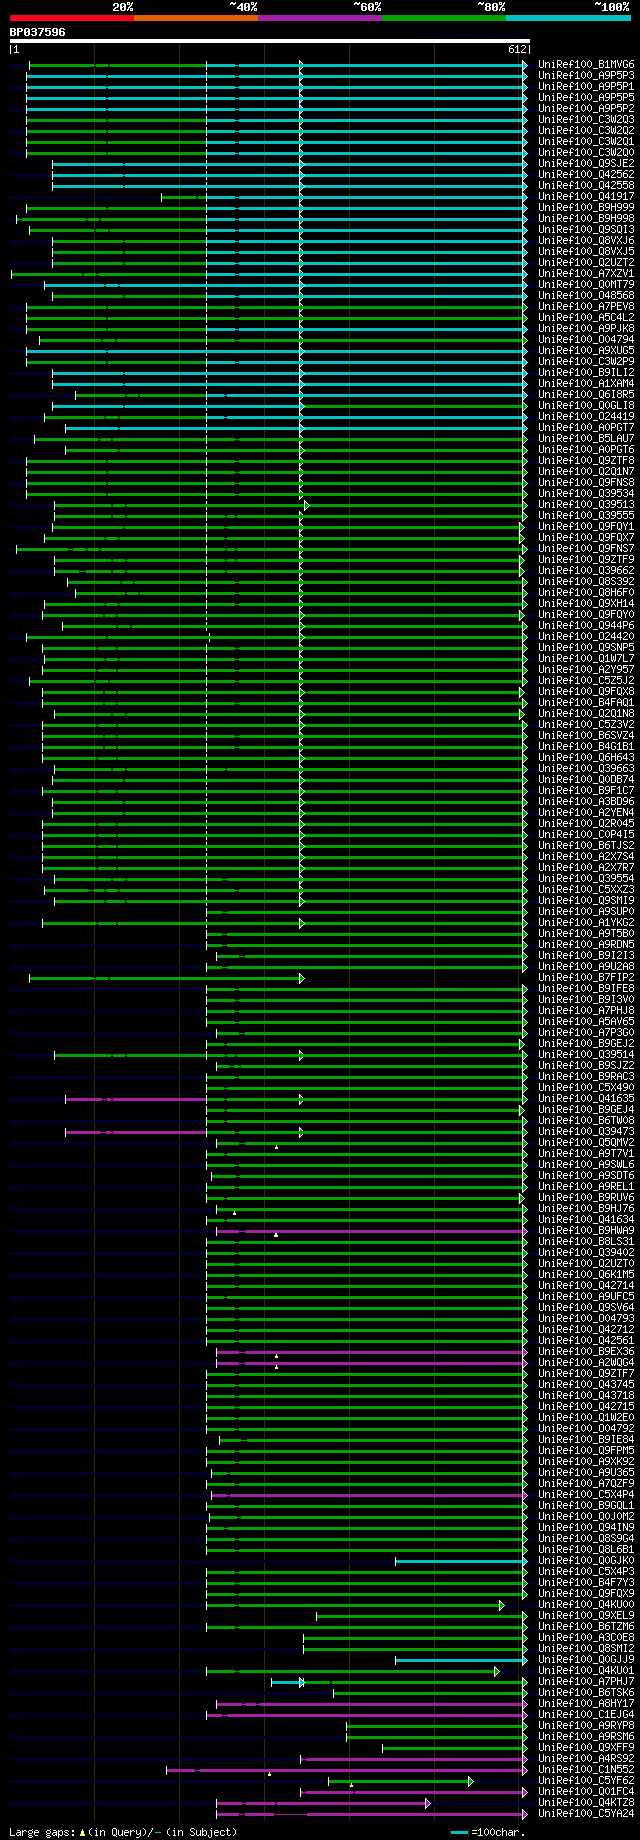Open hit UniRef100_B1MVG6

point(586,64)
